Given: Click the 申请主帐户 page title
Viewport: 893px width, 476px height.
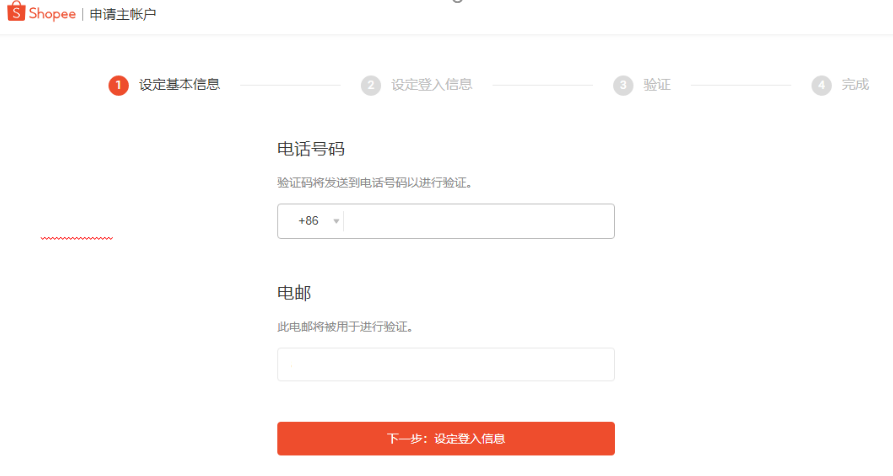Looking at the screenshot, I should (x=123, y=14).
